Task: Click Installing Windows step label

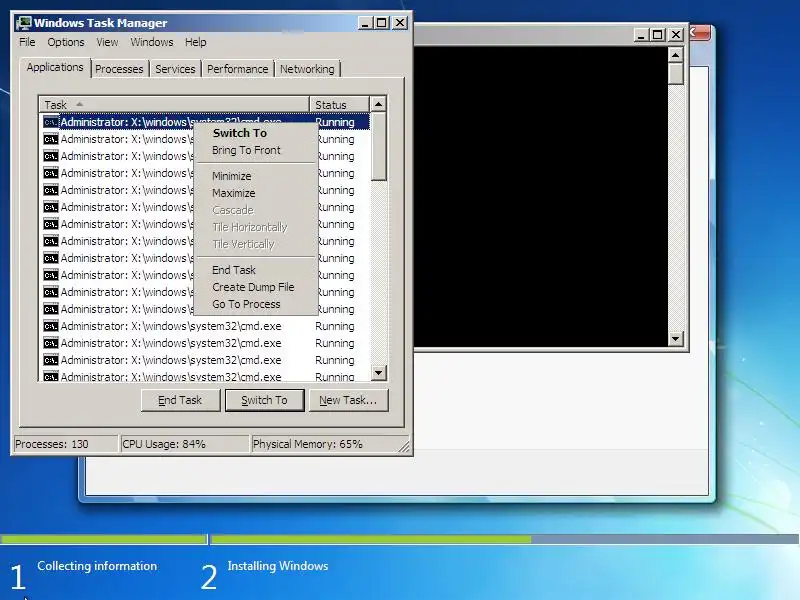Action: point(278,566)
